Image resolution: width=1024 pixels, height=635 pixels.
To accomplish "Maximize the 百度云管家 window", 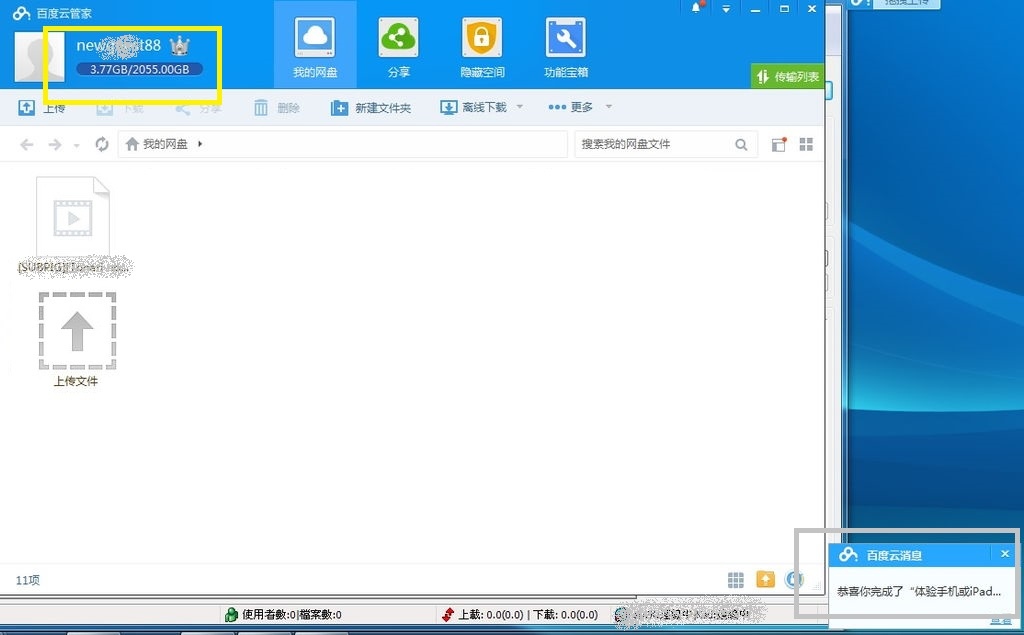I will (784, 9).
